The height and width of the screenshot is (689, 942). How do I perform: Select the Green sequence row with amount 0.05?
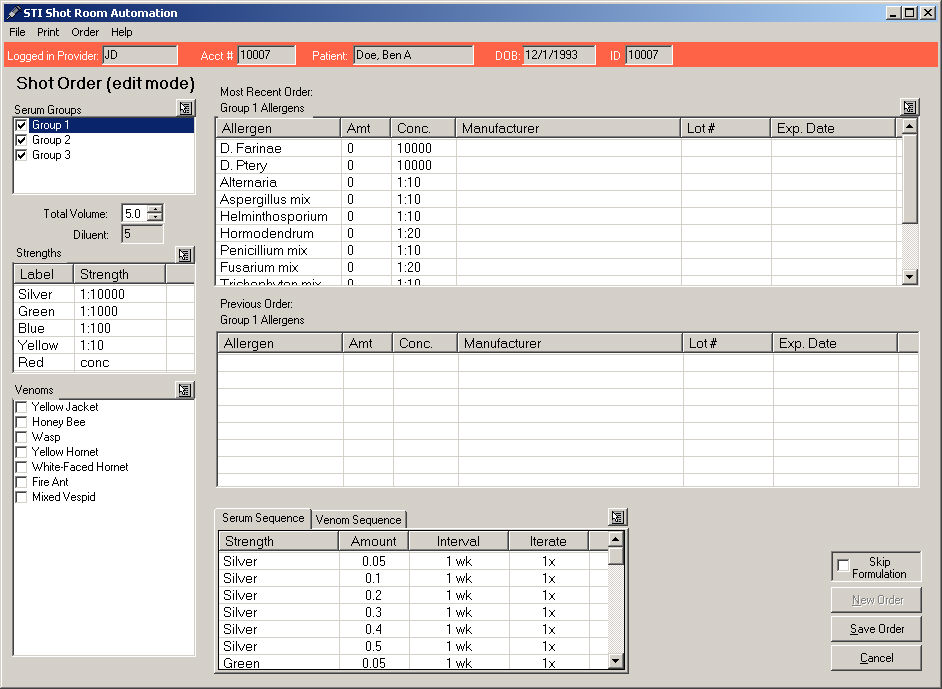tap(413, 663)
